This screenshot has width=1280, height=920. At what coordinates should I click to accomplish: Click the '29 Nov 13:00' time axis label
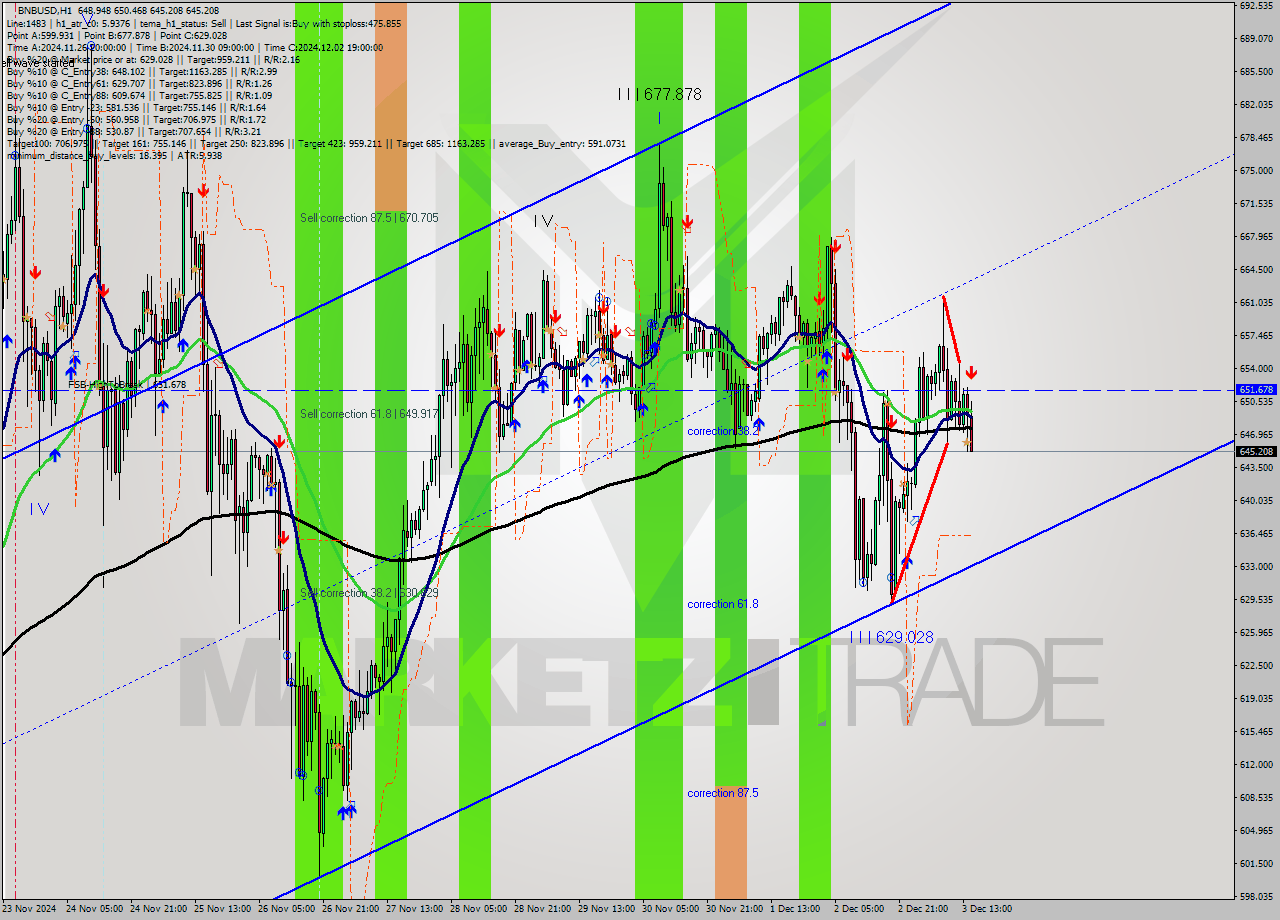pyautogui.click(x=606, y=909)
